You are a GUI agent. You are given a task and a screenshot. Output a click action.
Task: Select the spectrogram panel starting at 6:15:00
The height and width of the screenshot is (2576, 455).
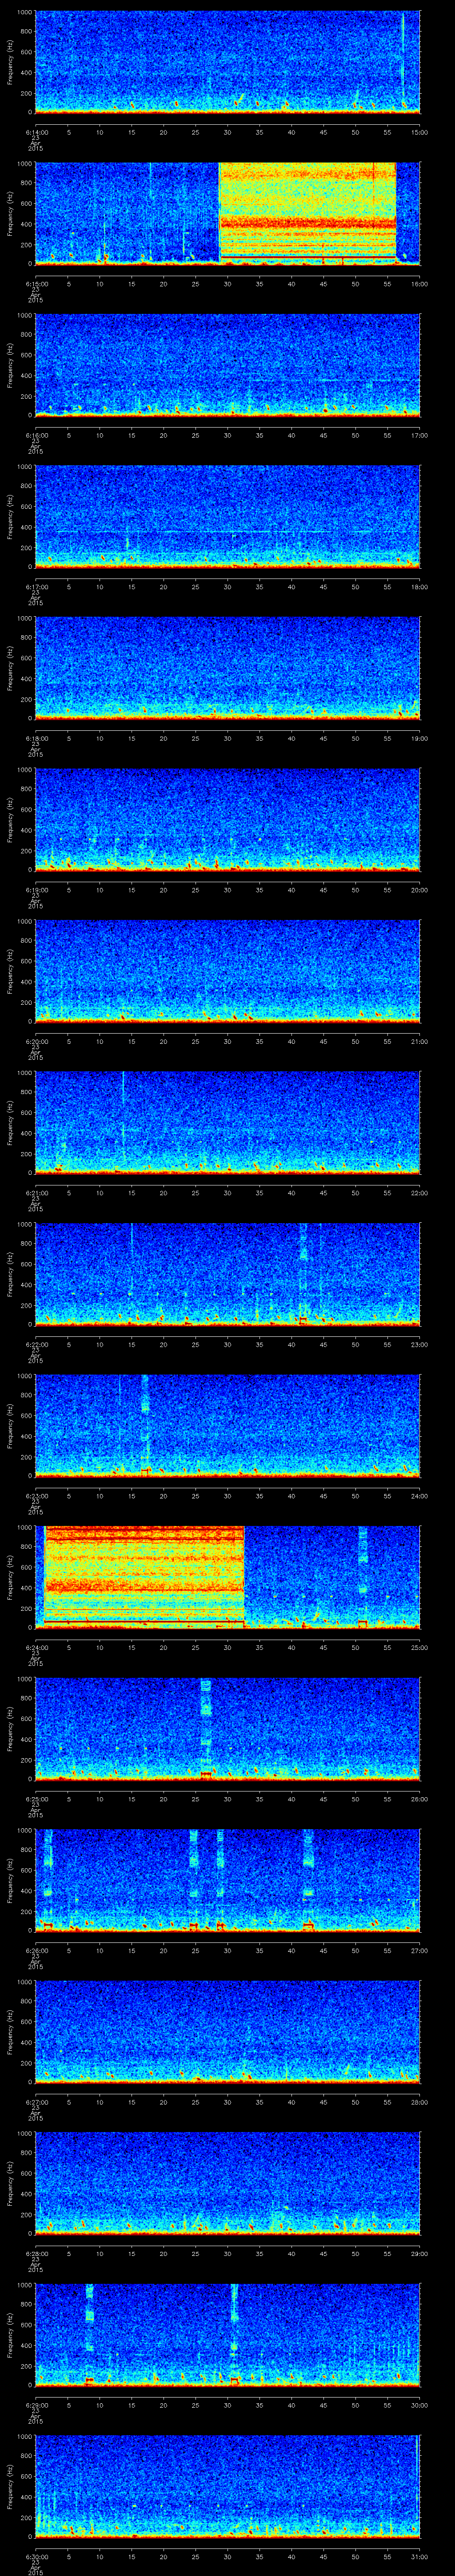tap(228, 213)
